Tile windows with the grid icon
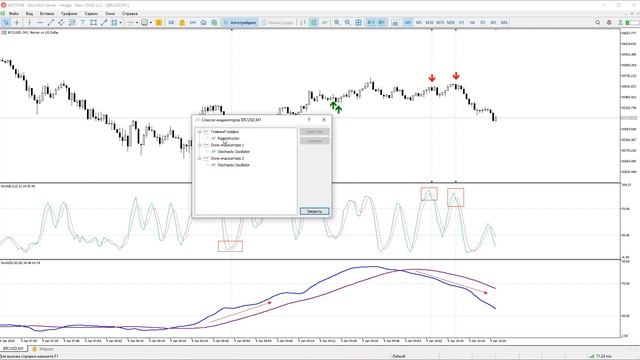640x360 pixels. (358, 22)
